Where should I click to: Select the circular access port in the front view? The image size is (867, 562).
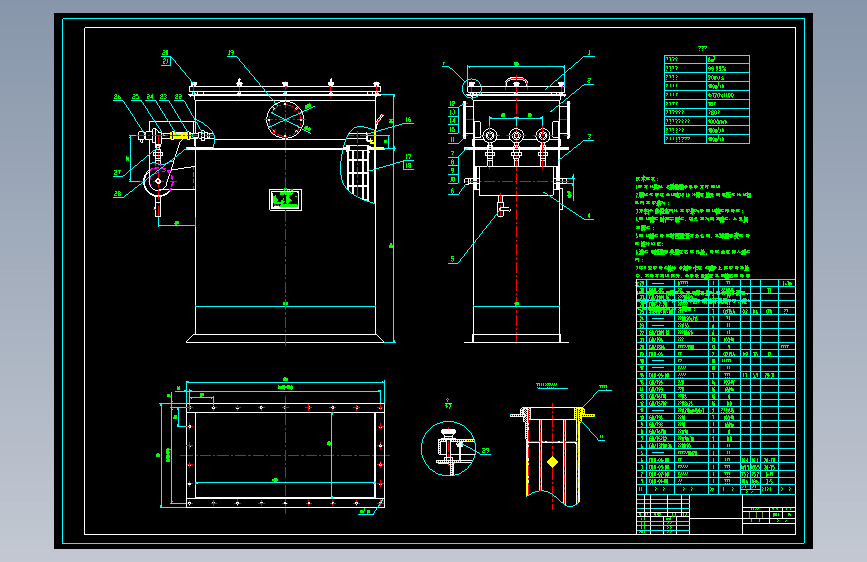point(285,119)
